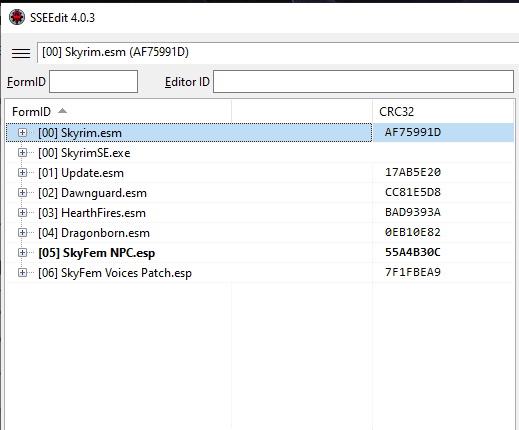
Task: Click CRC32 value 17AB5E20
Action: coord(413,172)
